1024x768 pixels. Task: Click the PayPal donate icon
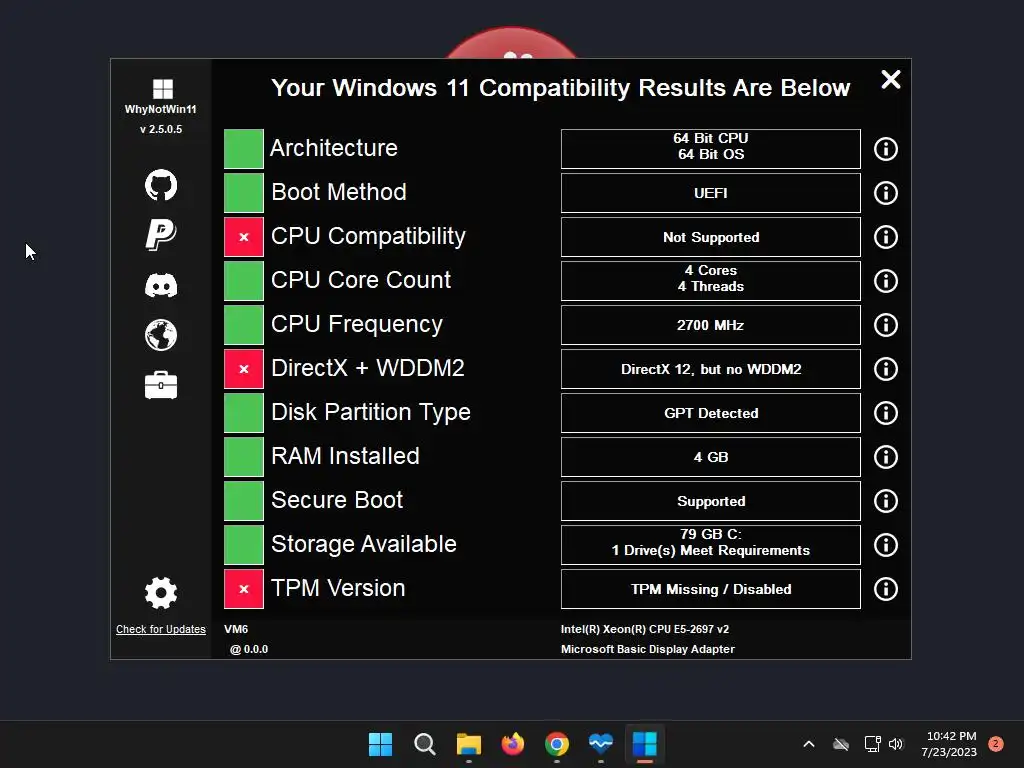161,234
